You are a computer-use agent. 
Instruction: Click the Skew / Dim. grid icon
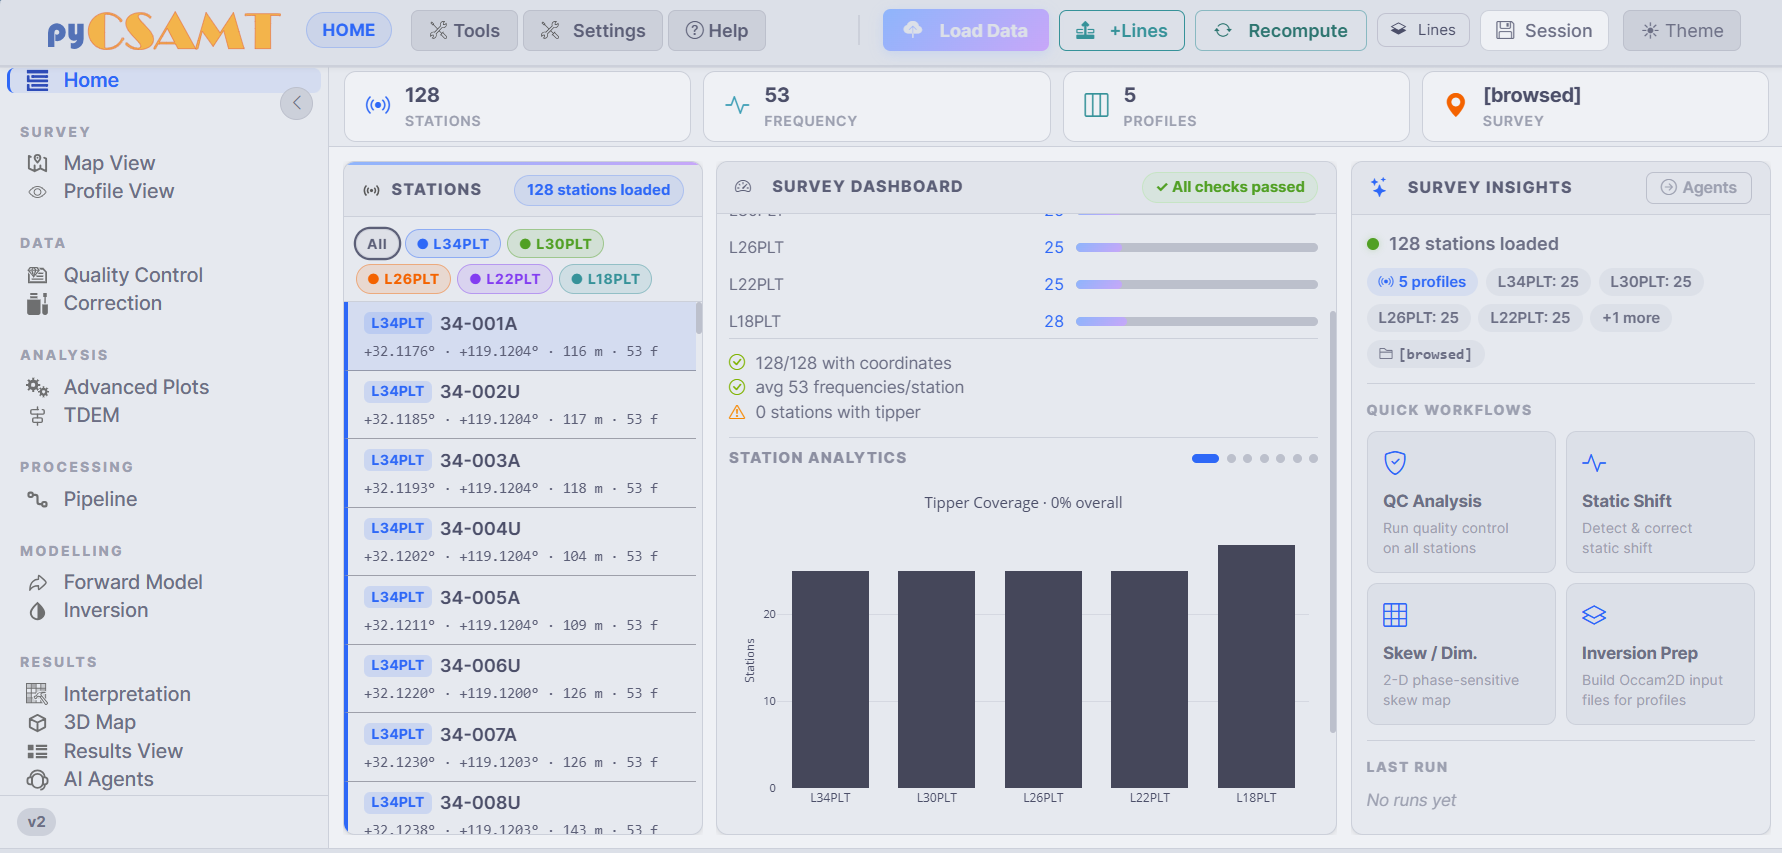pos(1395,614)
